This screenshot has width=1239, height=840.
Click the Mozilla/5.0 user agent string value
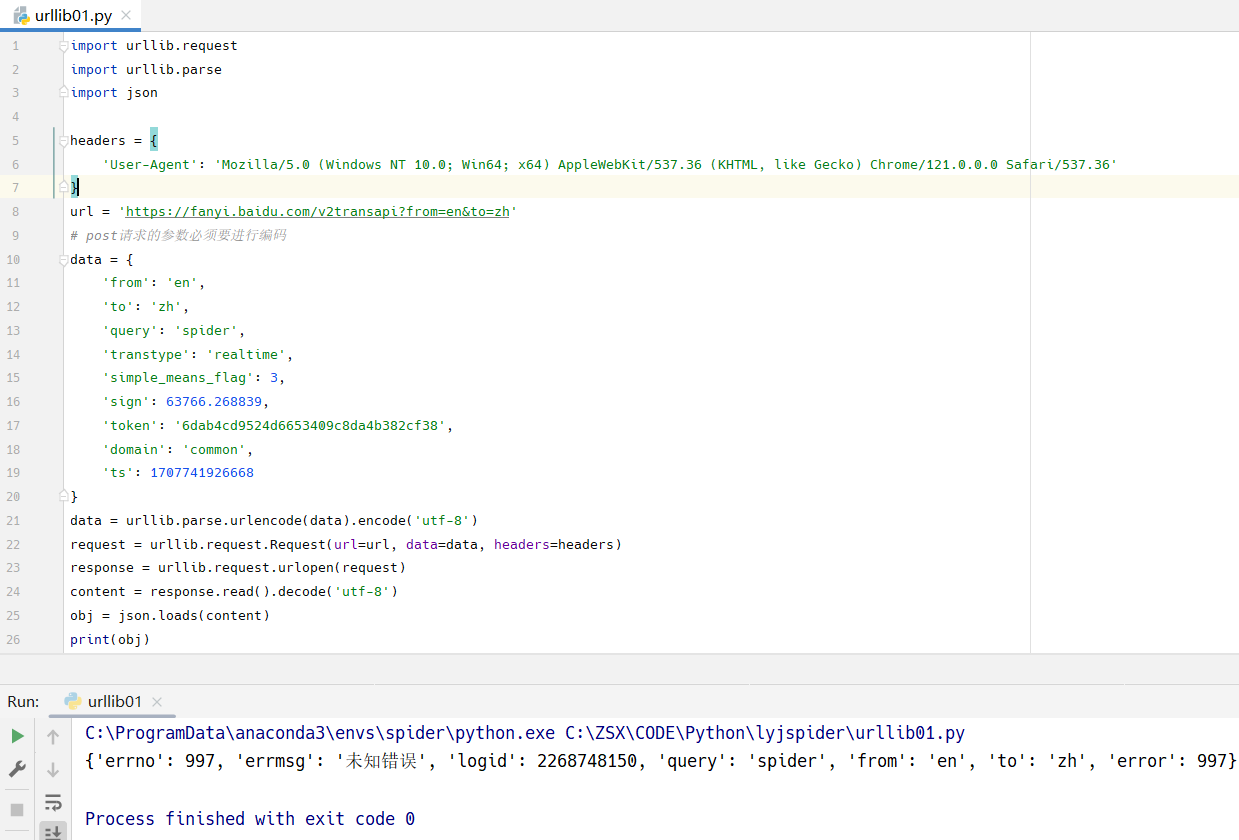point(666,164)
